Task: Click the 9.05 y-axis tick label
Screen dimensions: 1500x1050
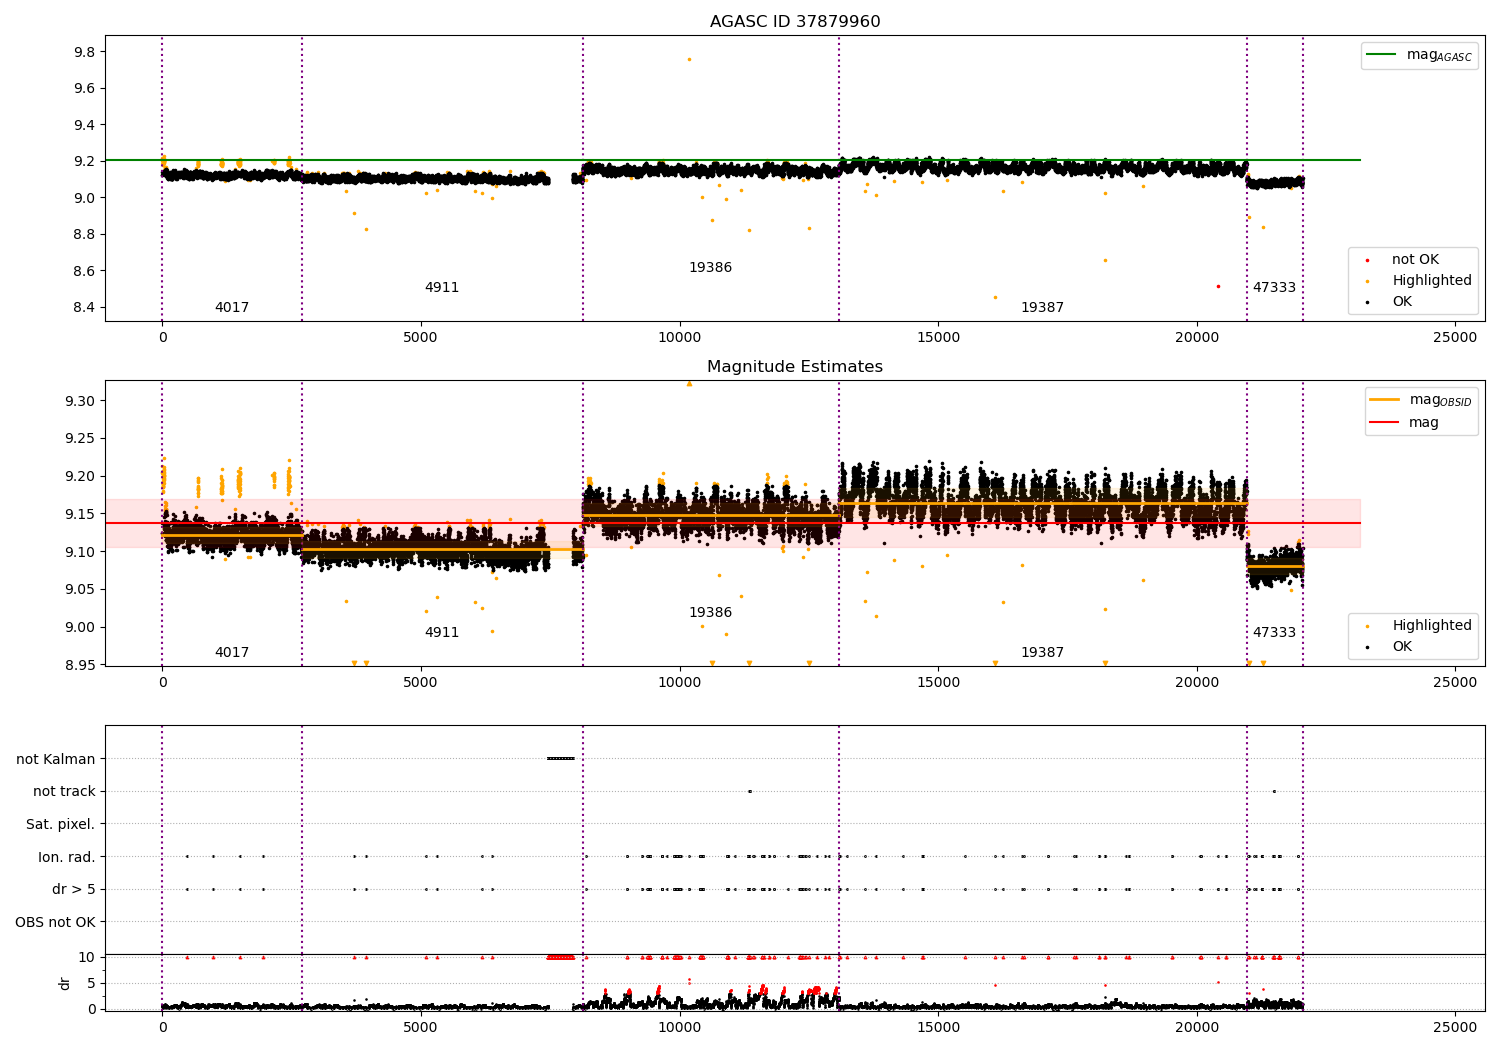Action: click(80, 590)
